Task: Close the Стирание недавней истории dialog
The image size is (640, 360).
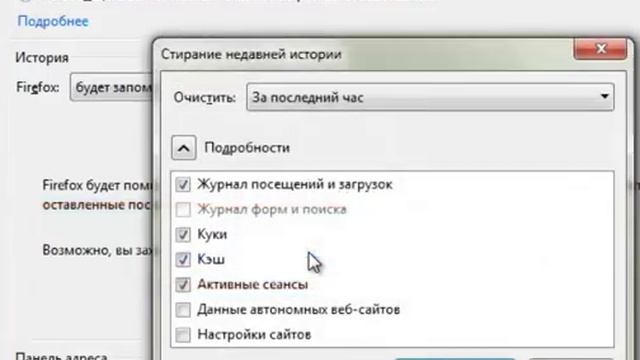Action: click(x=600, y=49)
